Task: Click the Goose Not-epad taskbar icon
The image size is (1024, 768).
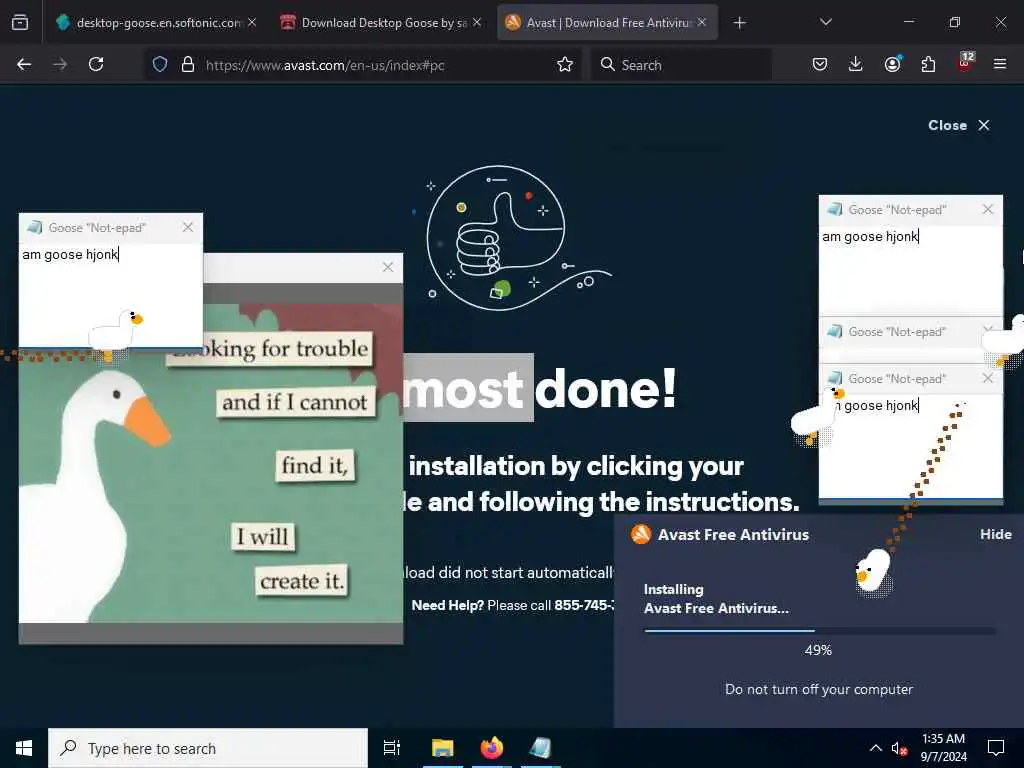Action: (x=541, y=748)
